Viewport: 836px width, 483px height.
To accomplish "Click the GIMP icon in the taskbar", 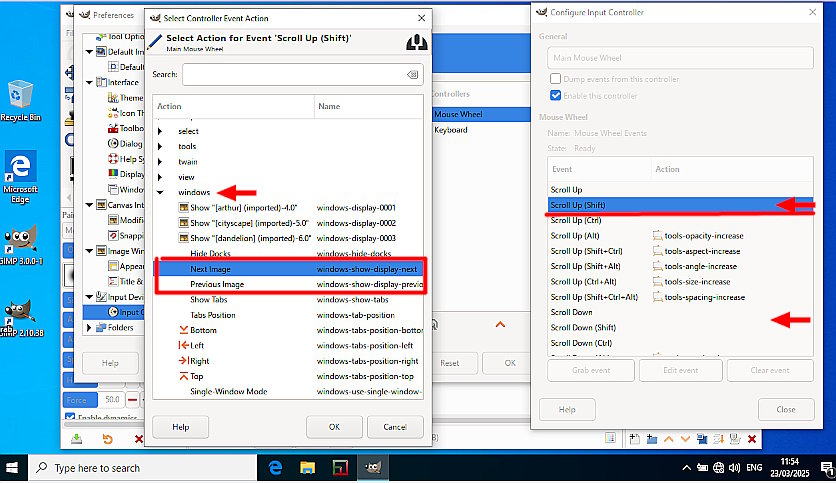I will (x=372, y=467).
